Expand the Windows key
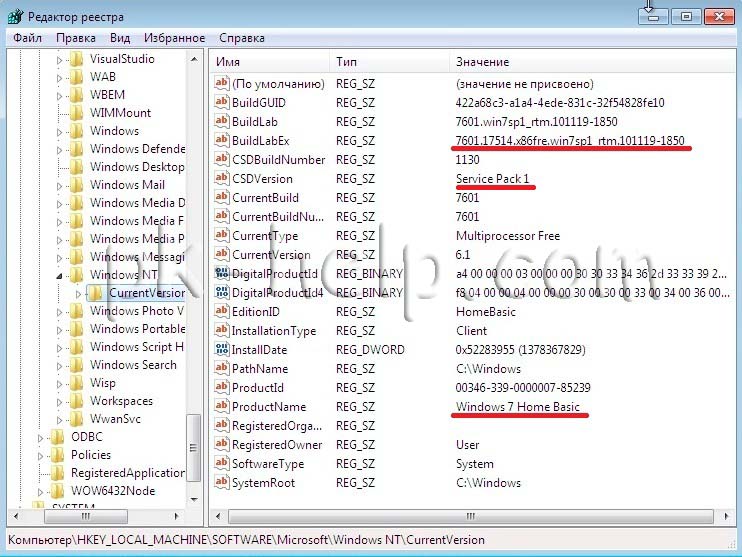This screenshot has width=742, height=557. tap(59, 132)
